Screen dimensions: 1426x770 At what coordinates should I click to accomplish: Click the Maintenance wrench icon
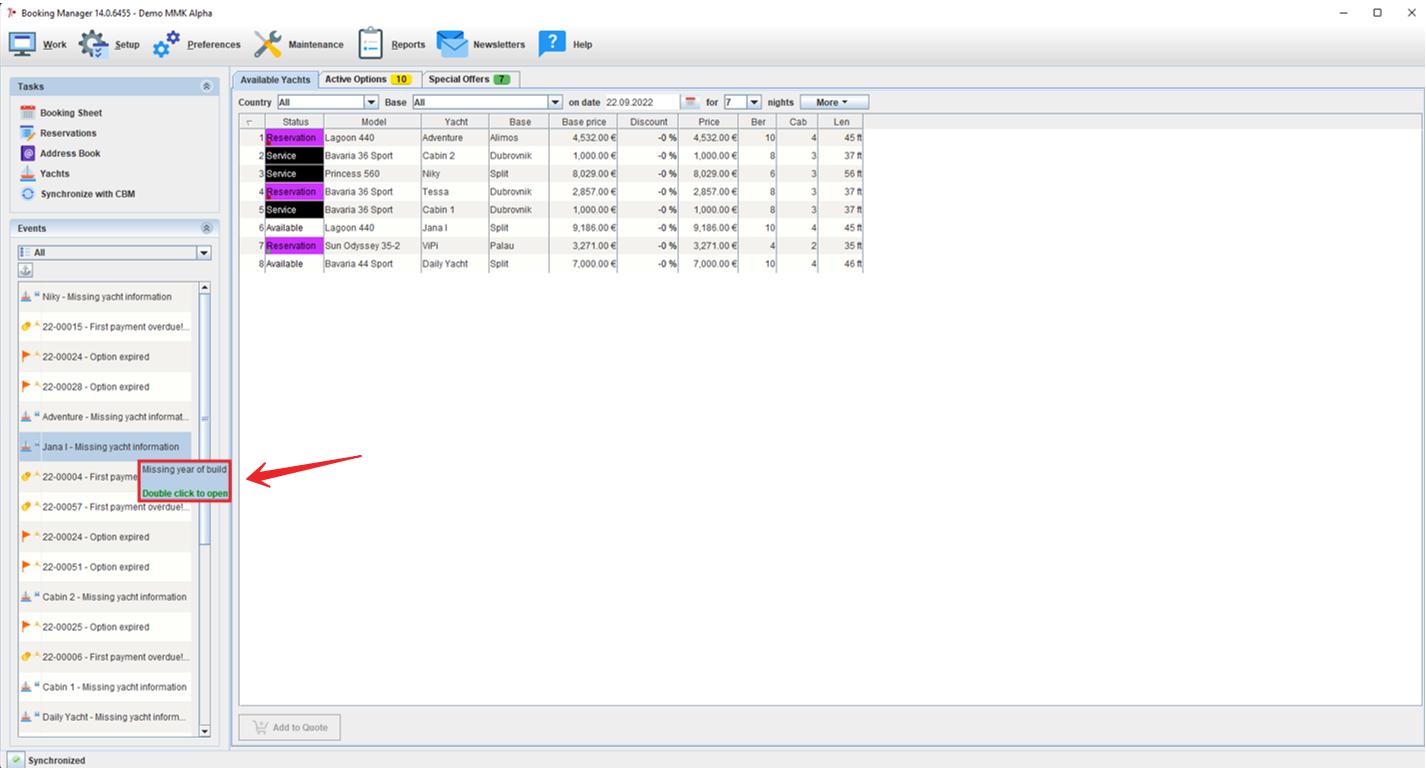coord(267,44)
